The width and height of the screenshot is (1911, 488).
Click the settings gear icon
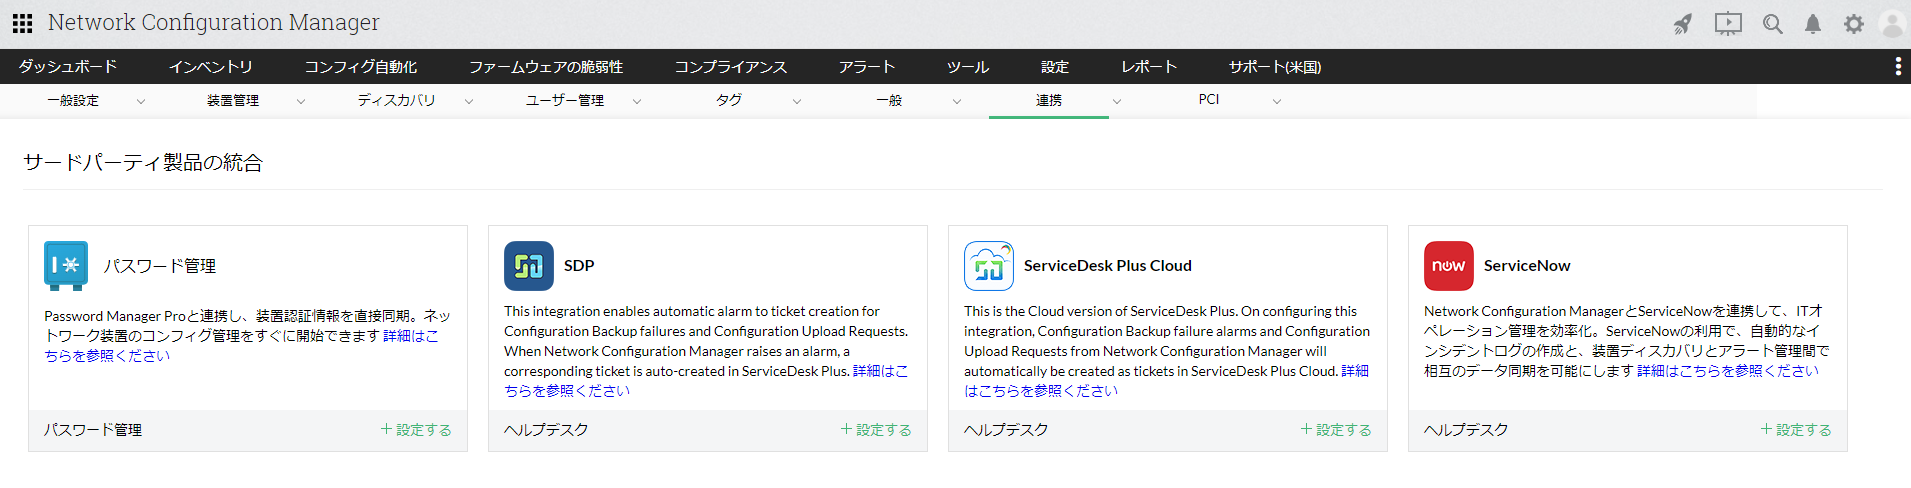(x=1854, y=24)
